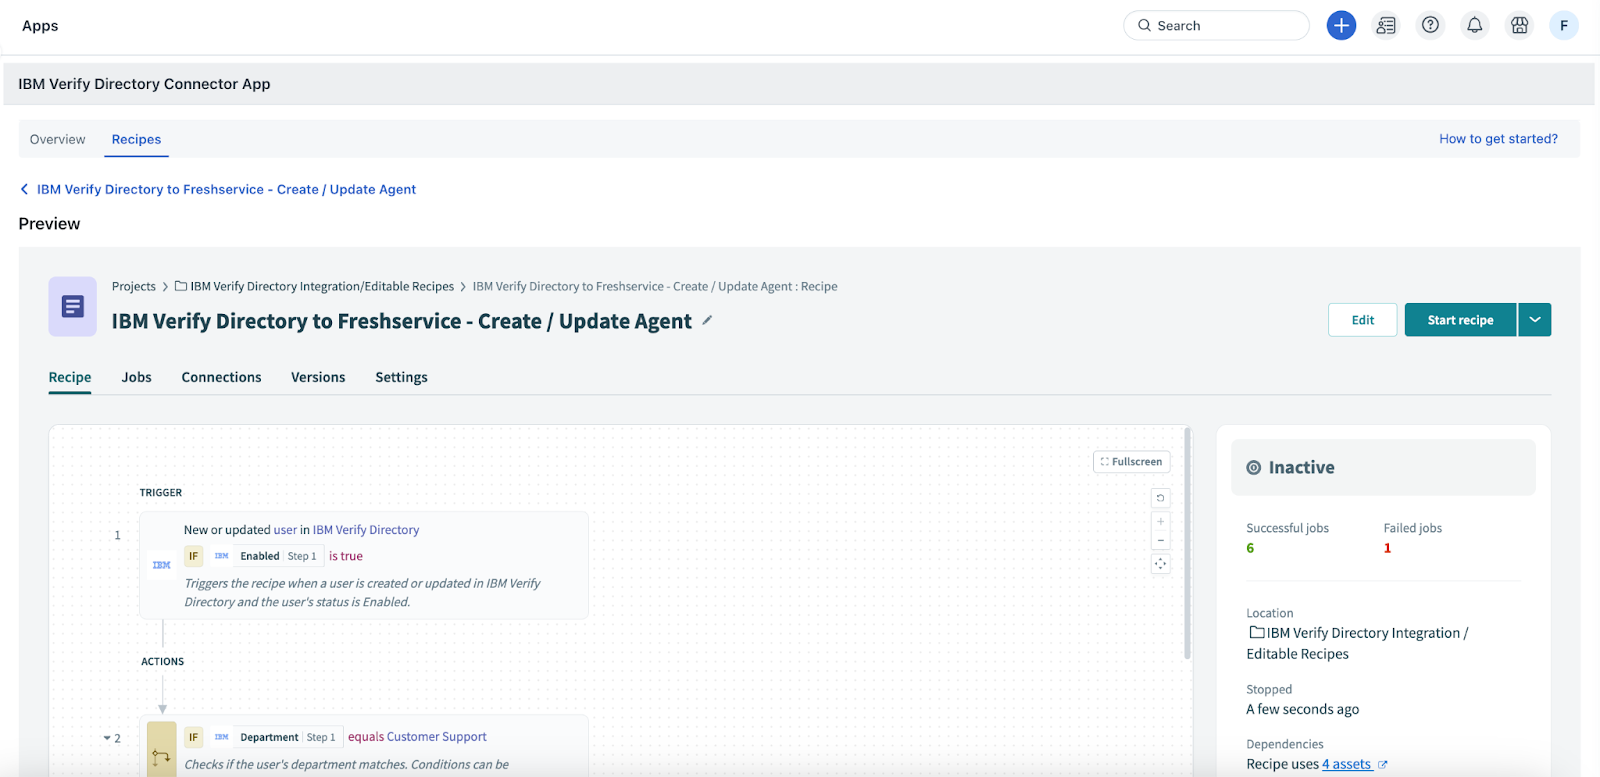This screenshot has height=777, width=1600.
Task: Click the trigger step New or updated user
Action: pyautogui.click(x=364, y=565)
